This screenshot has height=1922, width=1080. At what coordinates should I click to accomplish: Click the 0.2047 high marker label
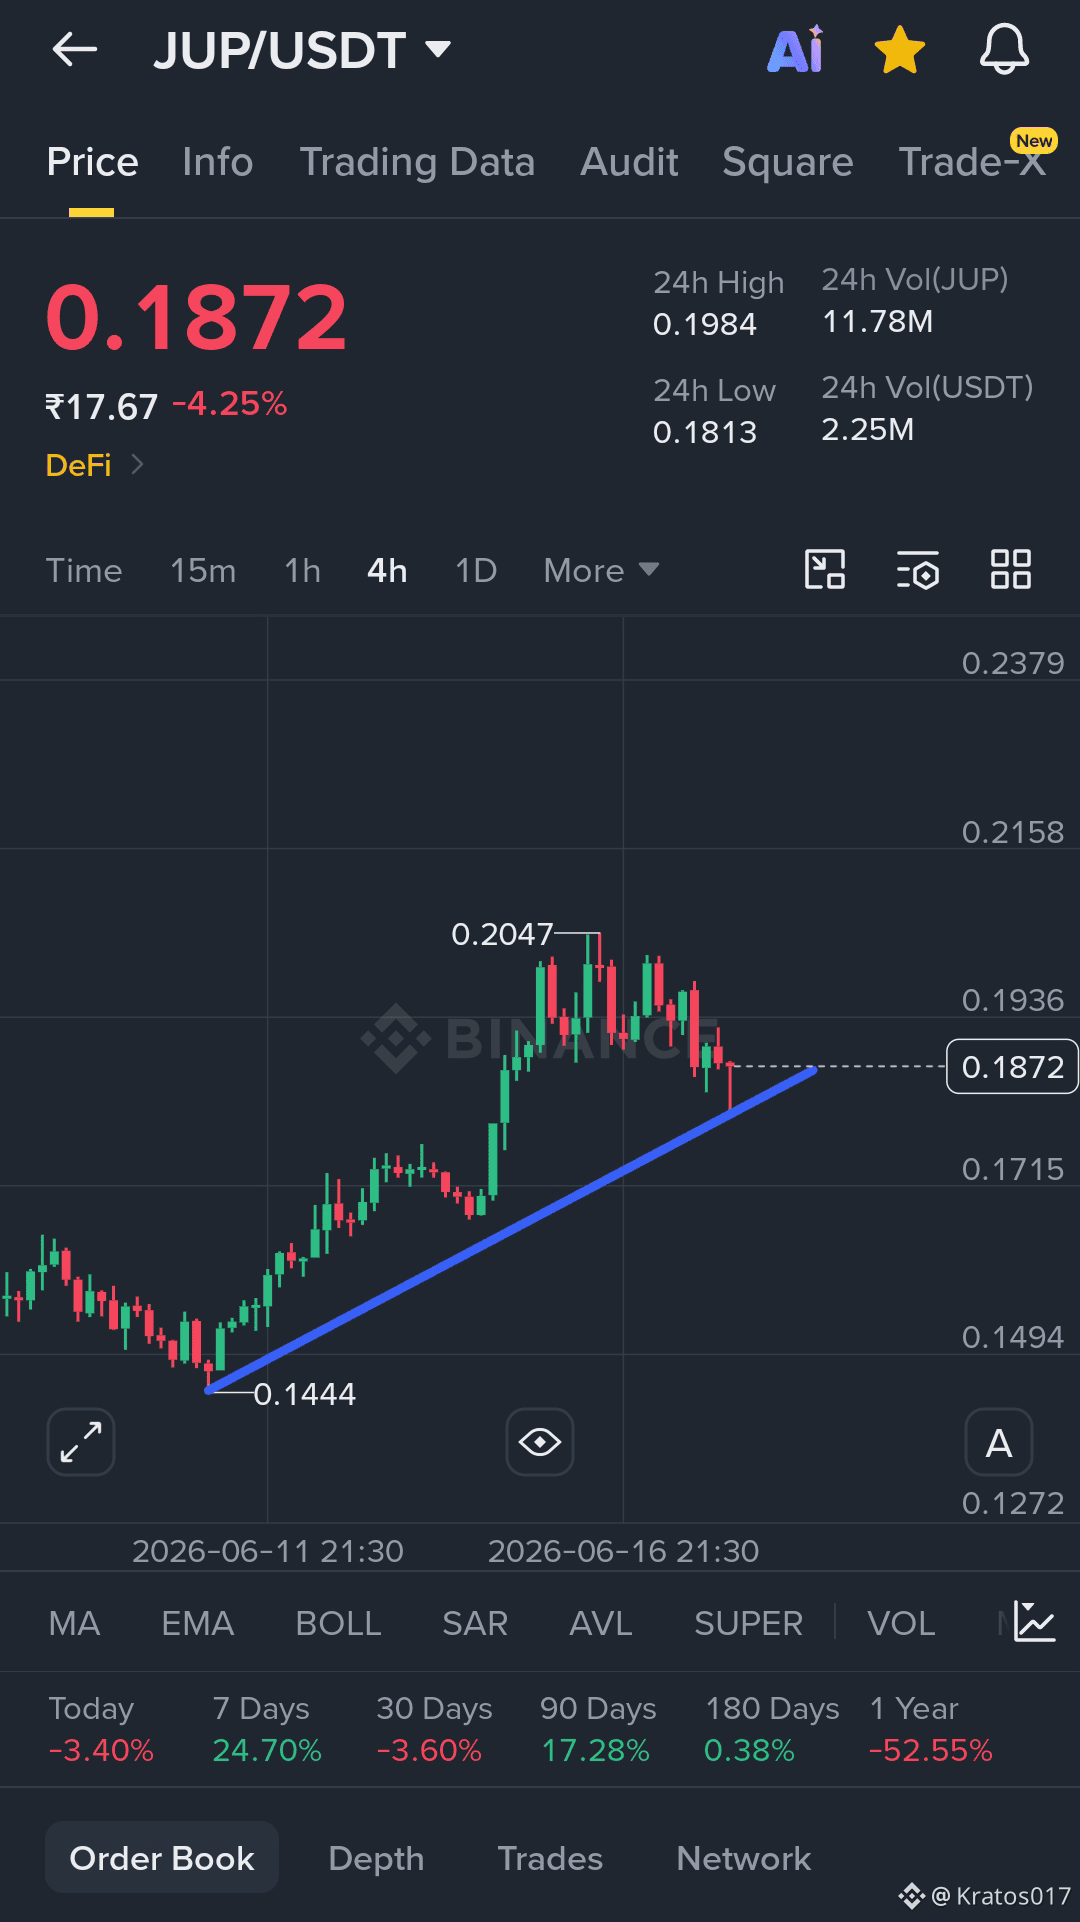(502, 934)
